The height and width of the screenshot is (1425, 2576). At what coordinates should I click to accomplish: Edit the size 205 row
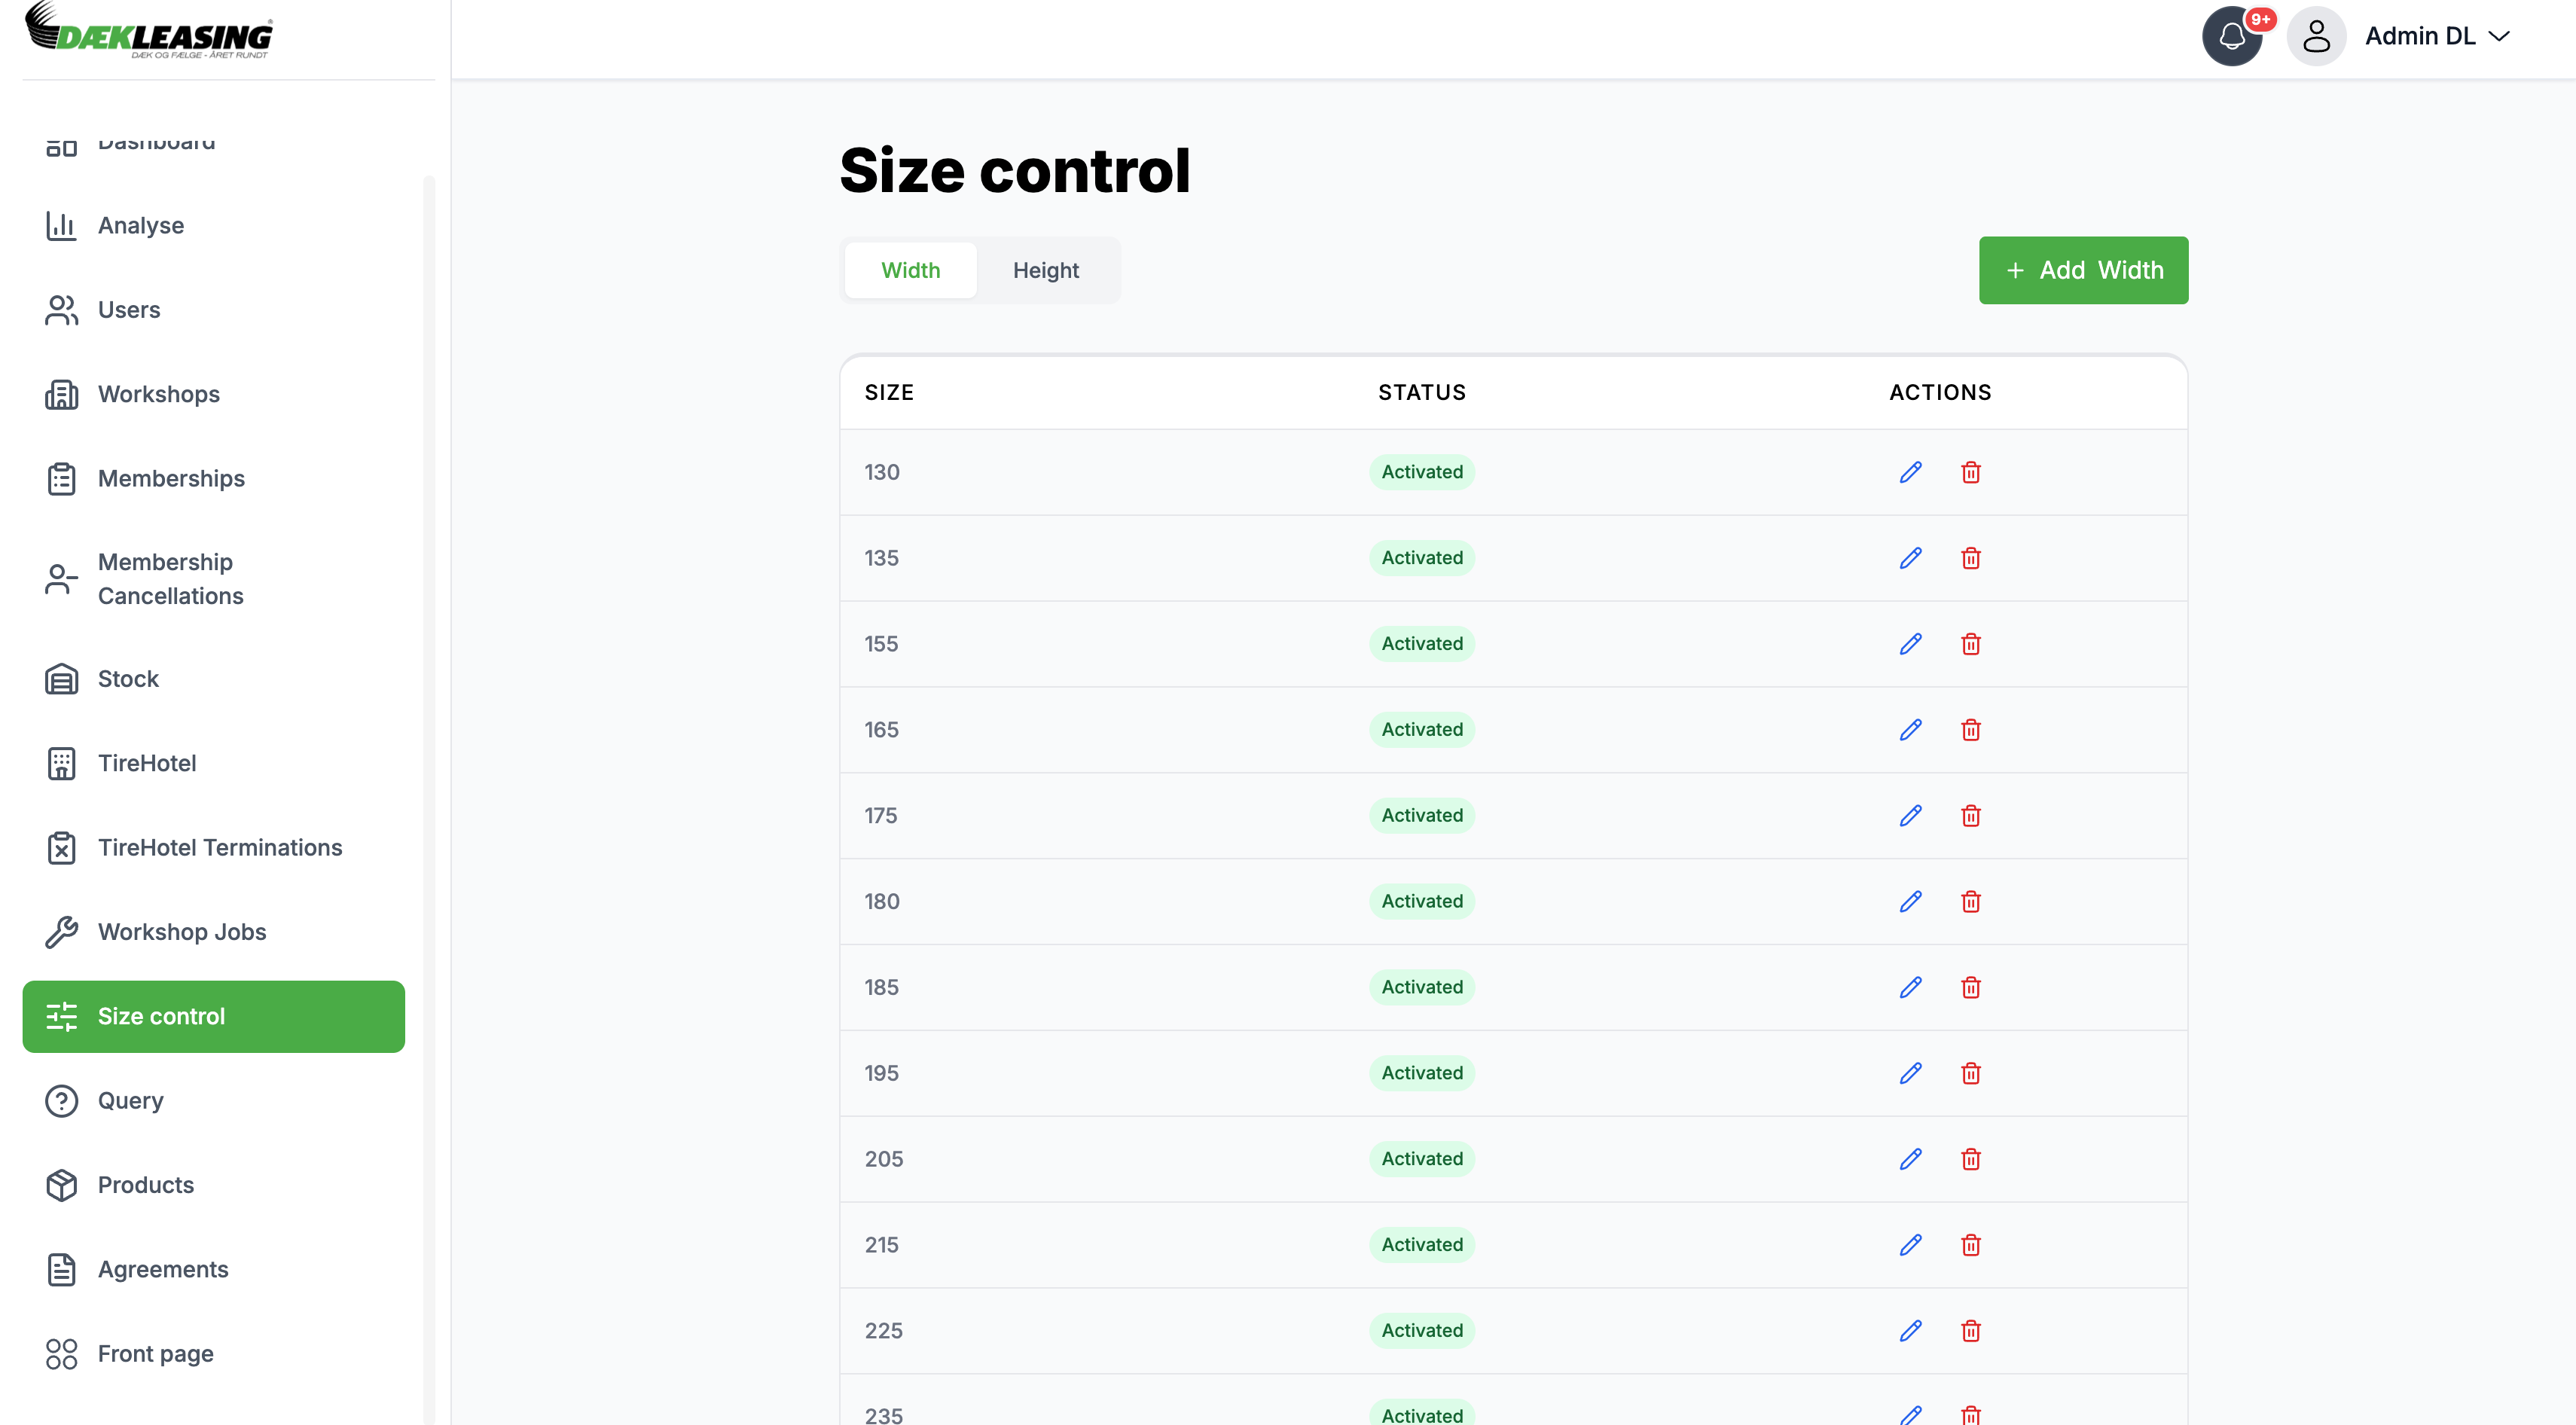pyautogui.click(x=1910, y=1159)
